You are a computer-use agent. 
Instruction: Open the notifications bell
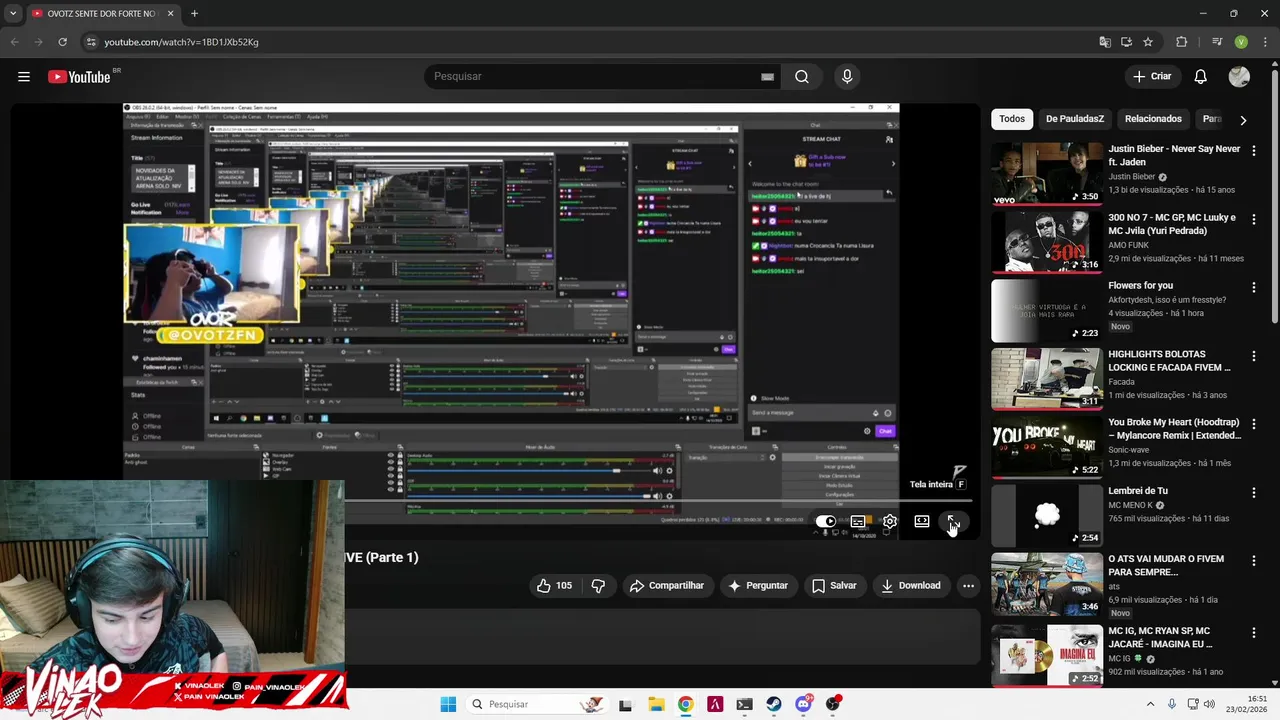[x=1201, y=76]
